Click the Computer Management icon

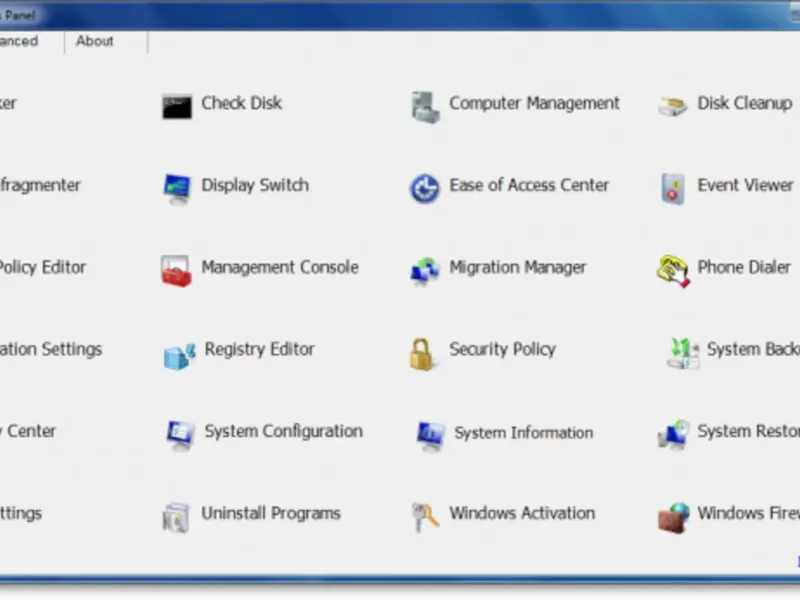click(425, 107)
